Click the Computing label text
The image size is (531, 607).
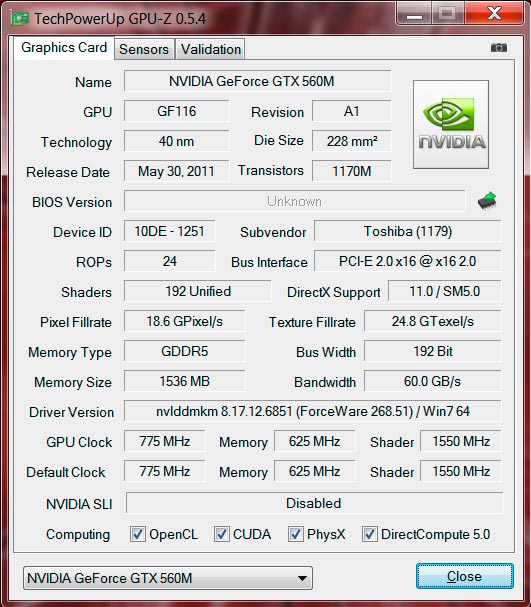[78, 535]
